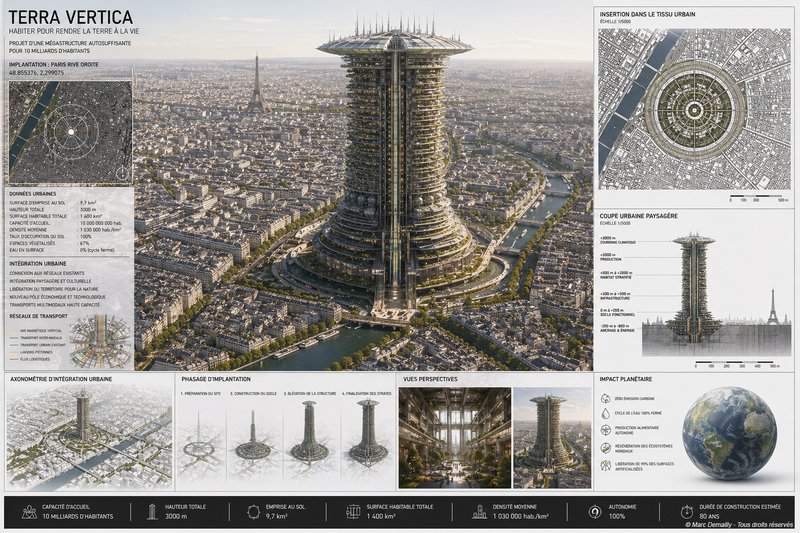
Task: Click the Densité moyenne building icon
Action: click(x=472, y=510)
